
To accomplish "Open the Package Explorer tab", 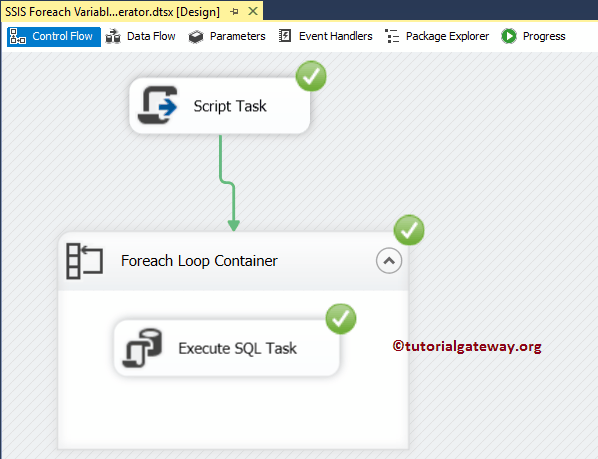I will tap(437, 37).
